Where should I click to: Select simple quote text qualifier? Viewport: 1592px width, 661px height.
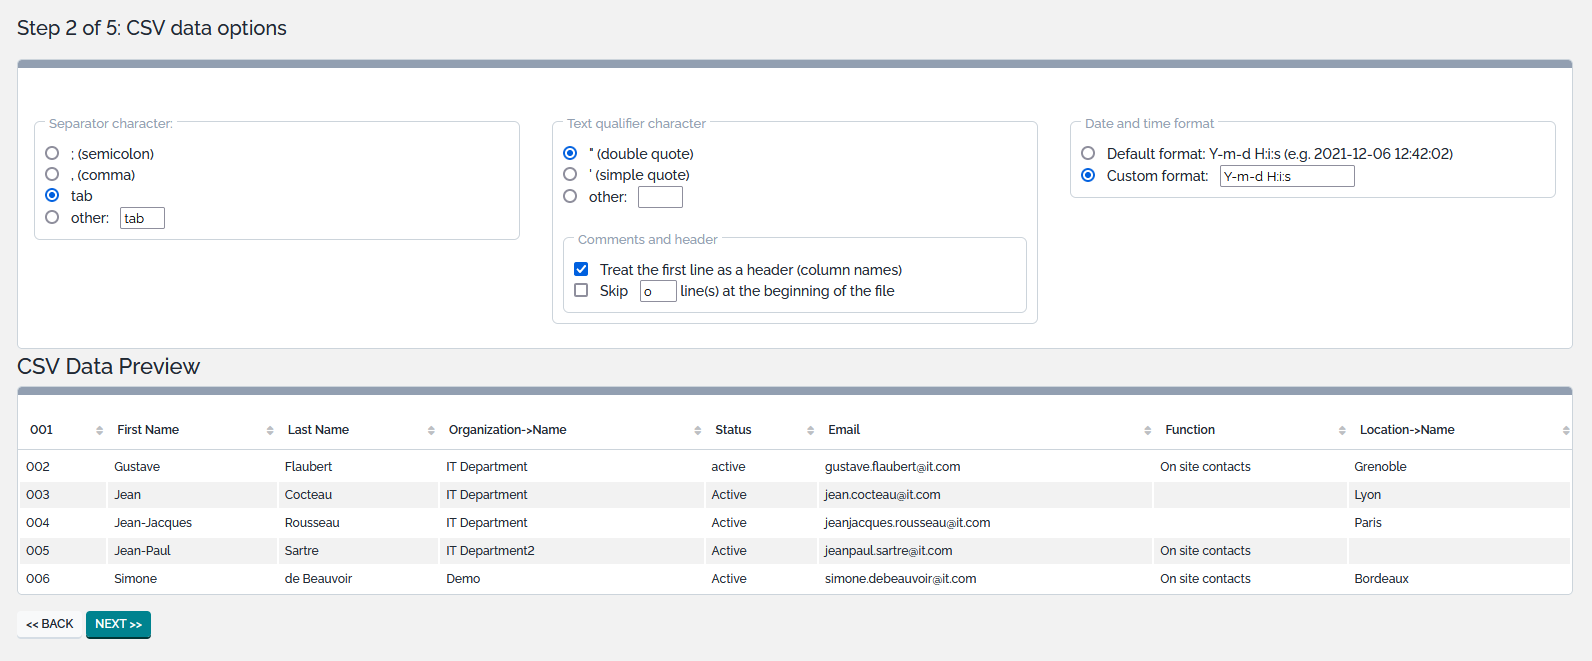[x=570, y=174]
